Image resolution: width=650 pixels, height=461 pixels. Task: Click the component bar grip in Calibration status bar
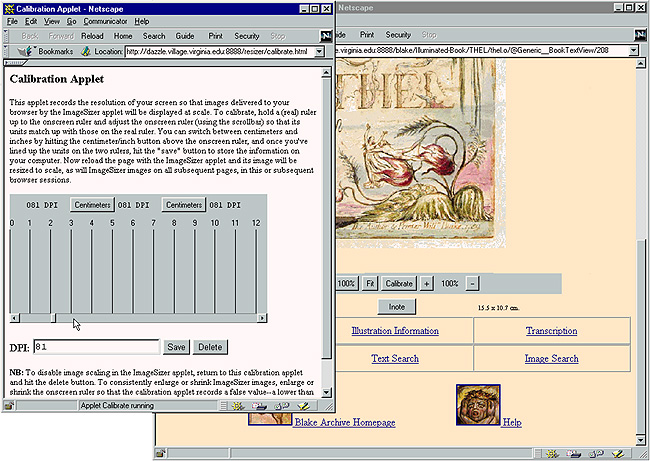coord(223,406)
